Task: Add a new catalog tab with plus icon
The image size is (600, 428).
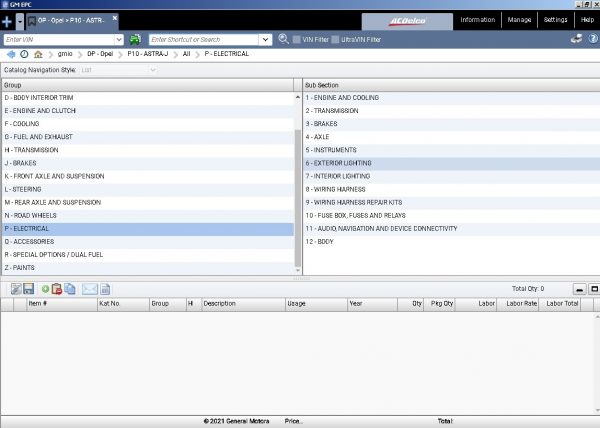Action: click(x=7, y=22)
